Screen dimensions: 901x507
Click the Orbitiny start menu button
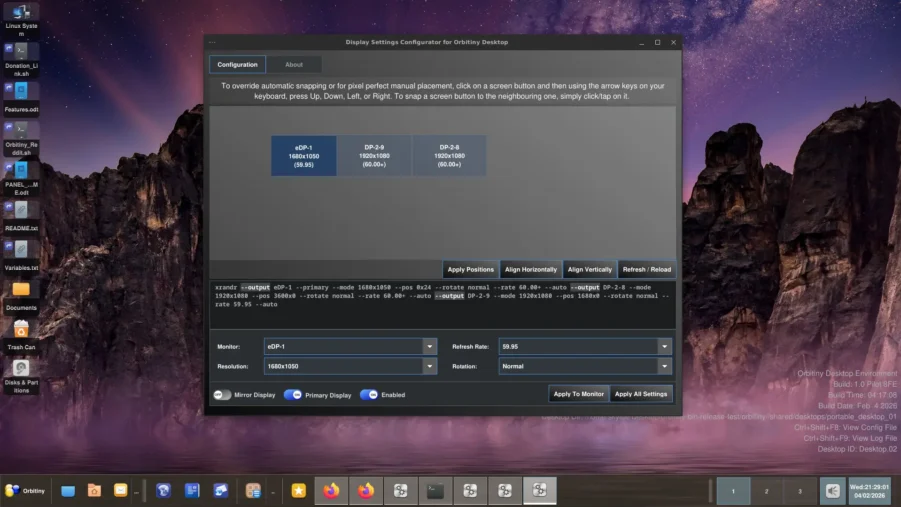25,490
